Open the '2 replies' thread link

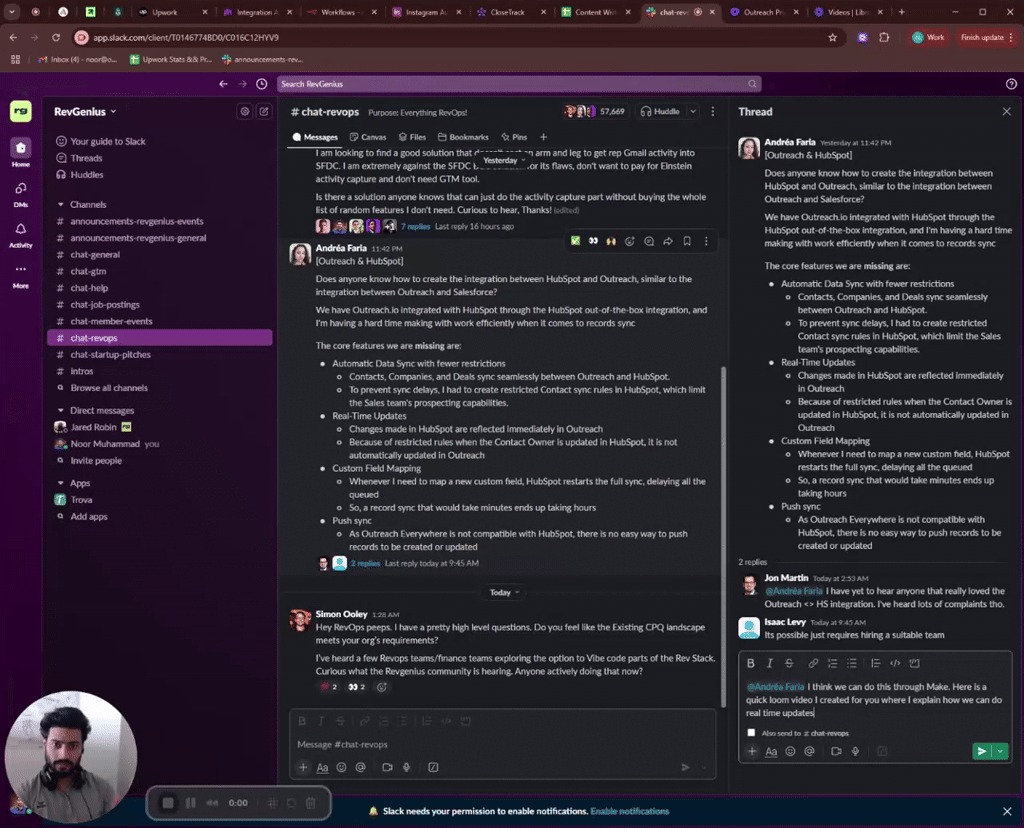(x=365, y=563)
